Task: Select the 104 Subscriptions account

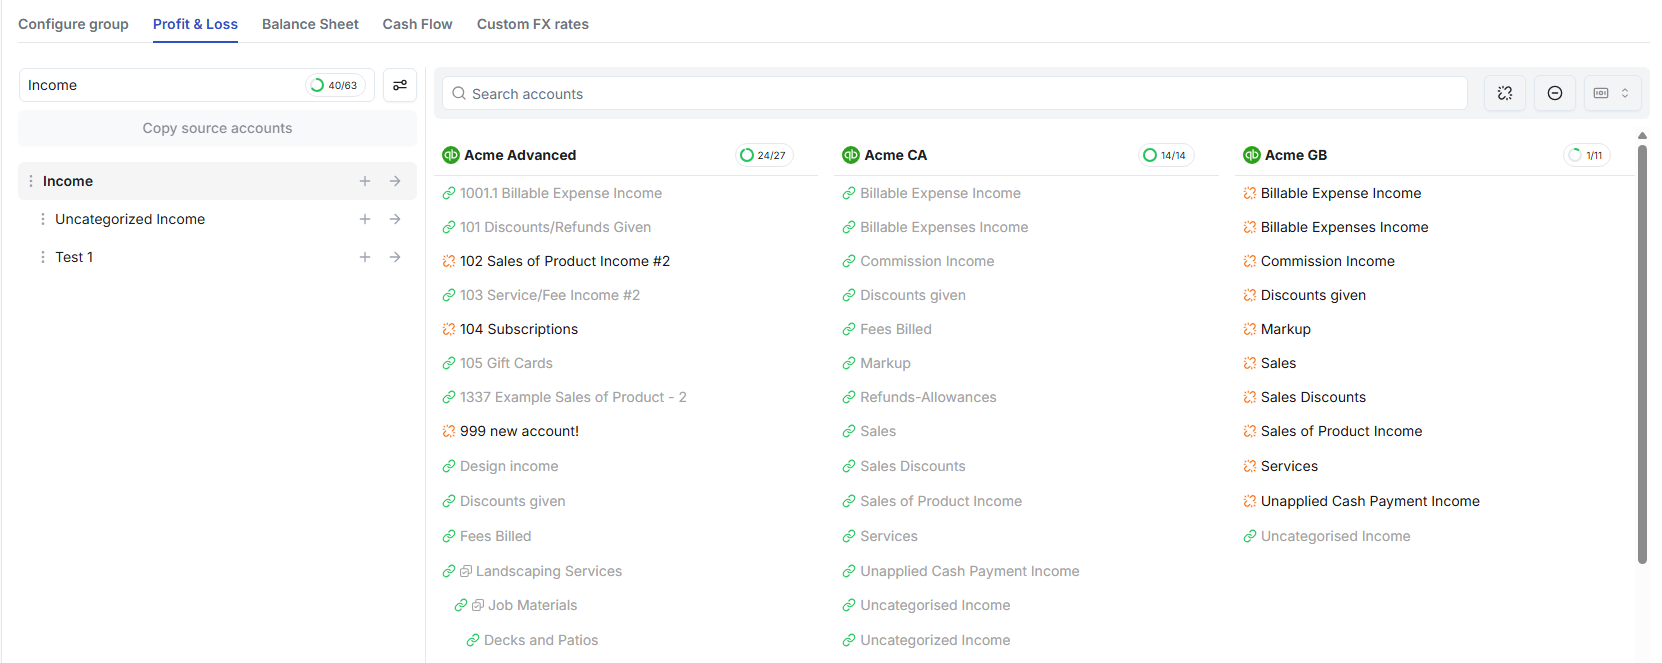Action: pos(519,329)
